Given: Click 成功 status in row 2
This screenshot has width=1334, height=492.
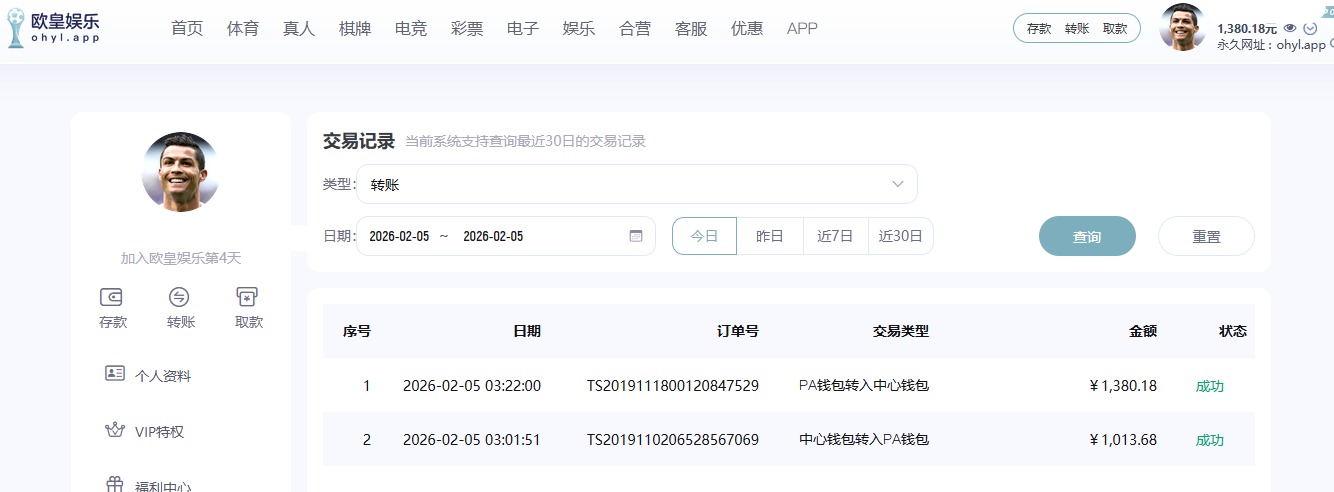Looking at the screenshot, I should point(1210,440).
